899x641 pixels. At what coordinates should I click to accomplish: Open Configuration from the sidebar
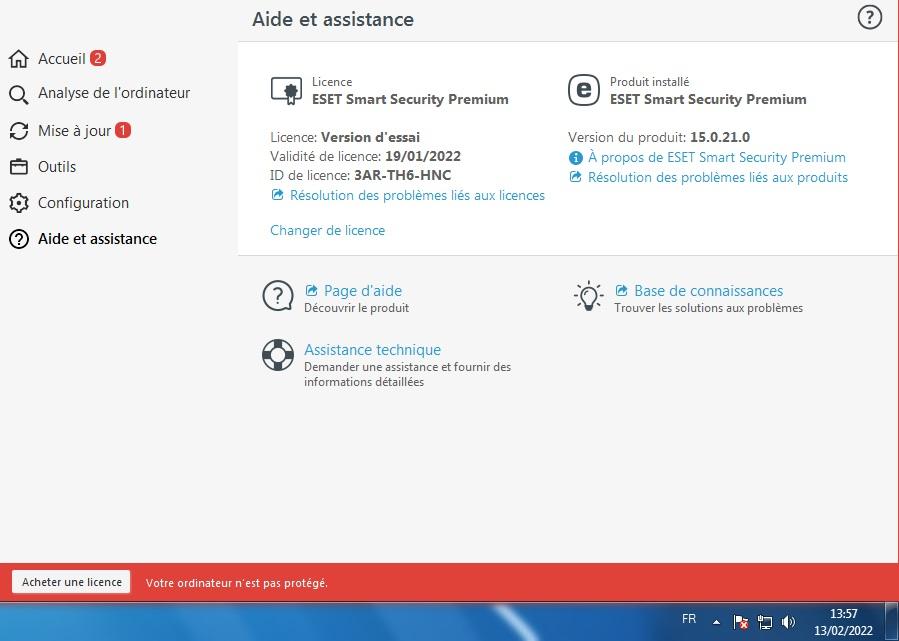pyautogui.click(x=83, y=203)
